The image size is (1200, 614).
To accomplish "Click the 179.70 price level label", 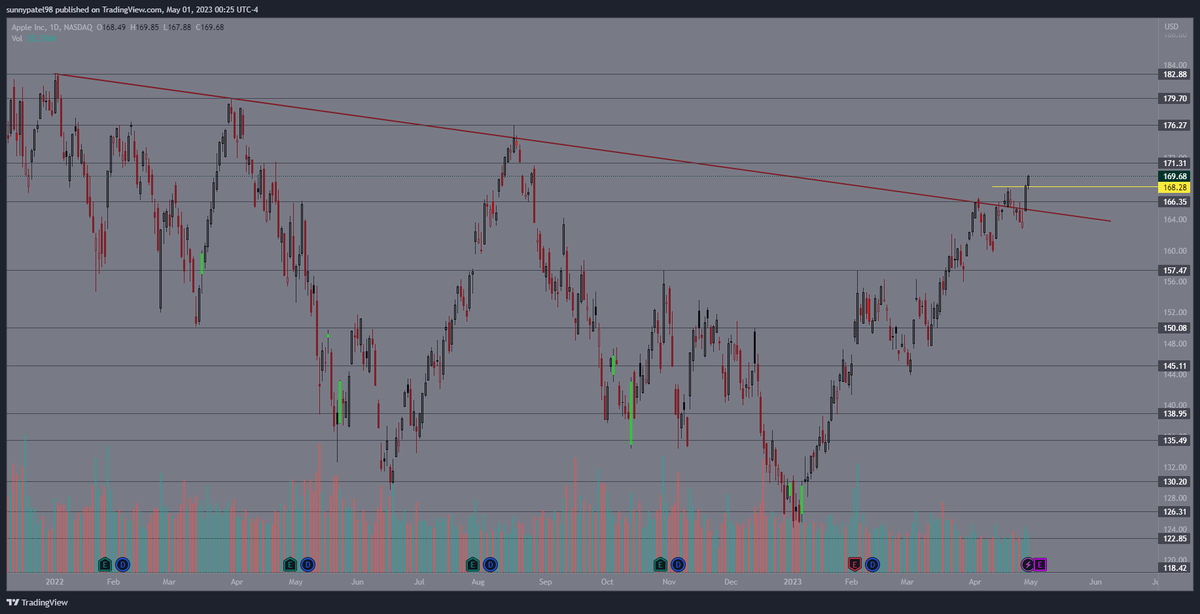I will point(1174,98).
